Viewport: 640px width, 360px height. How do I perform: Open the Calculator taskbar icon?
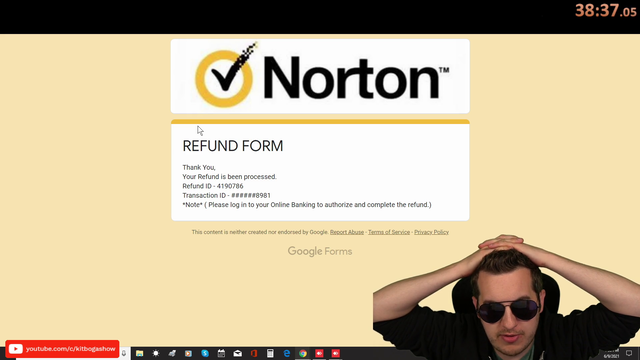coord(270,353)
